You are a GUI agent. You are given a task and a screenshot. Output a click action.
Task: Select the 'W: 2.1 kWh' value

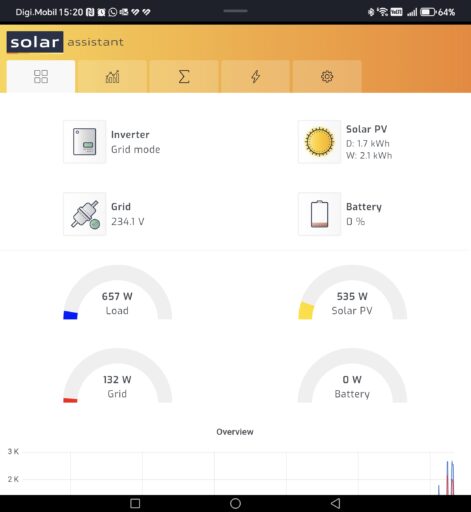(369, 156)
